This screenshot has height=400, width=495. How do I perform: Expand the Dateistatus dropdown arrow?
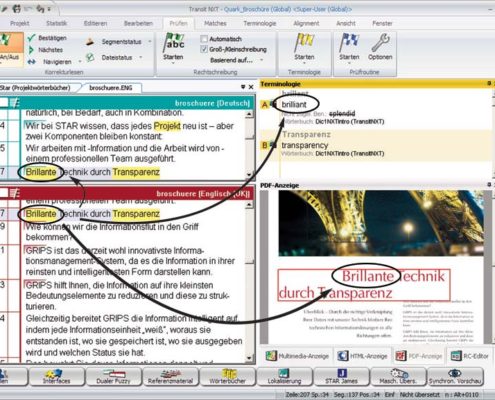[x=140, y=57]
